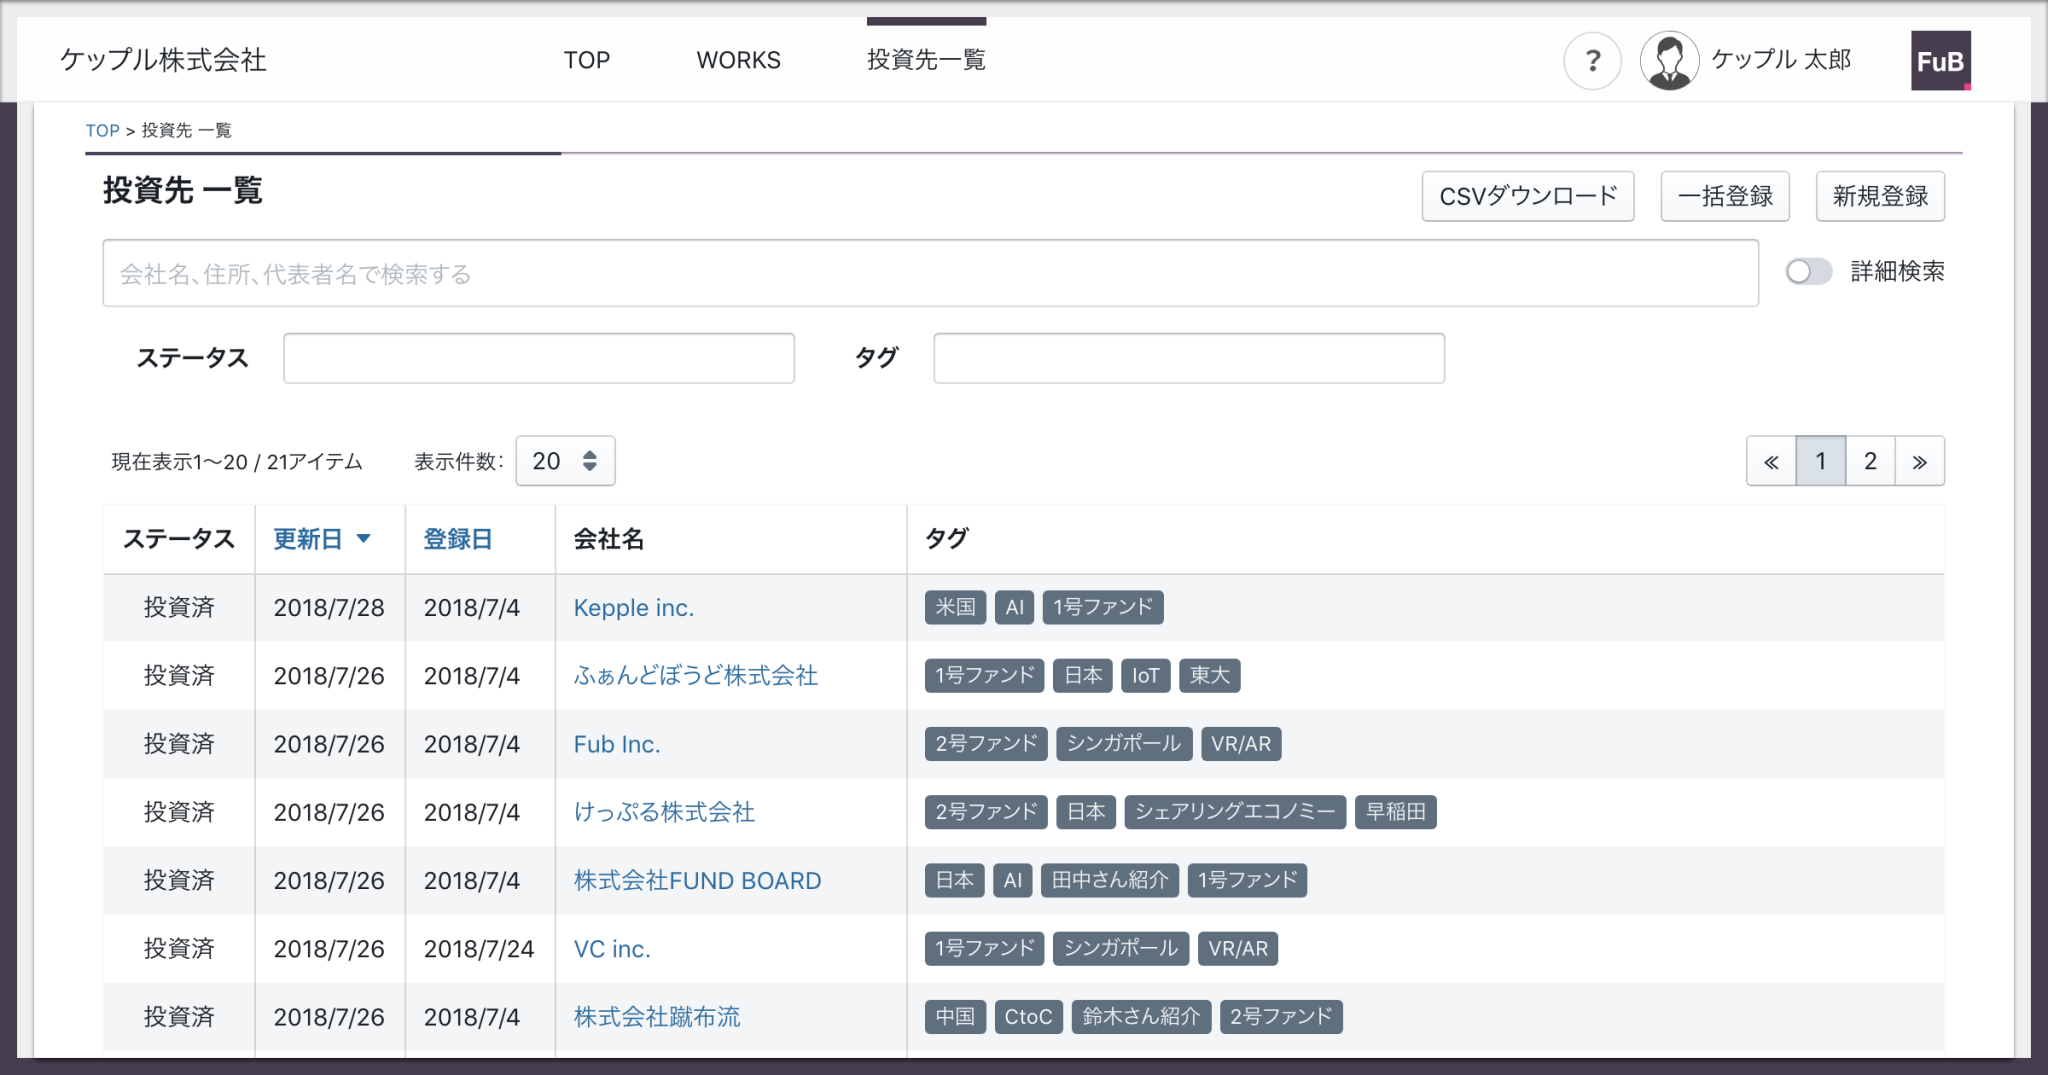The height and width of the screenshot is (1075, 2048).
Task: Open the Fub Inc. company link
Action: (617, 744)
